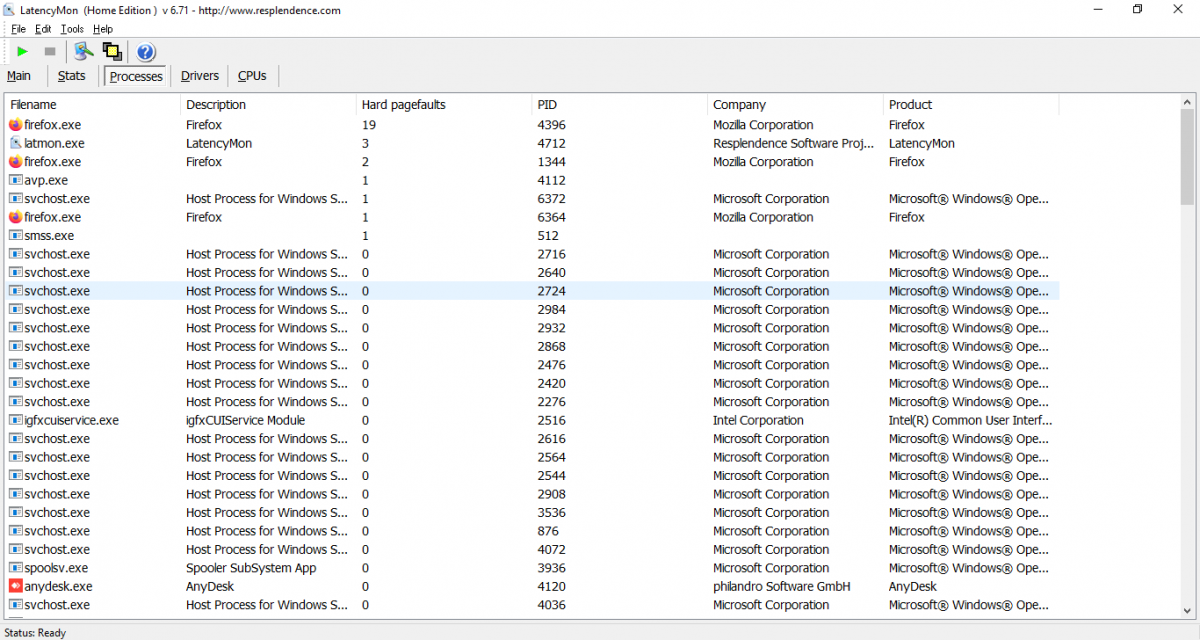
Task: Sort by the Description column header
Action: (269, 105)
